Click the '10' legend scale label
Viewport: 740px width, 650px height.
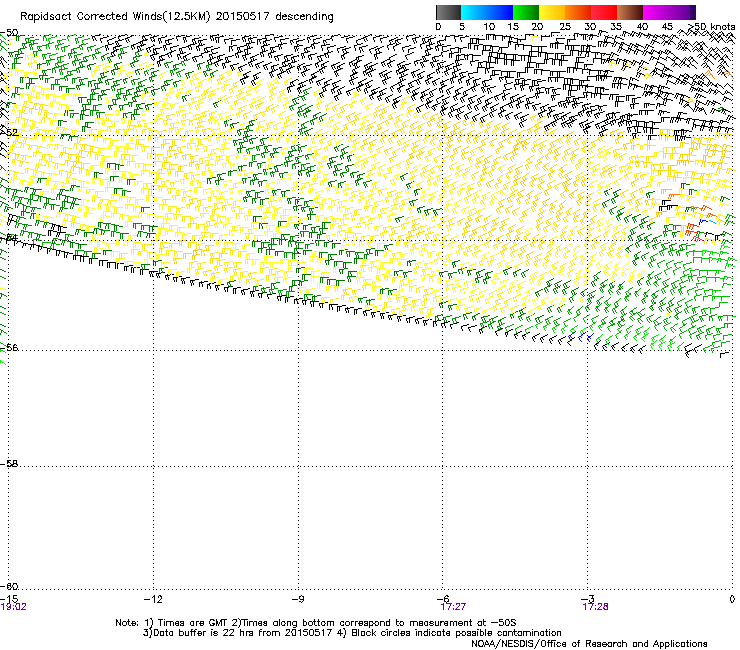[489, 27]
